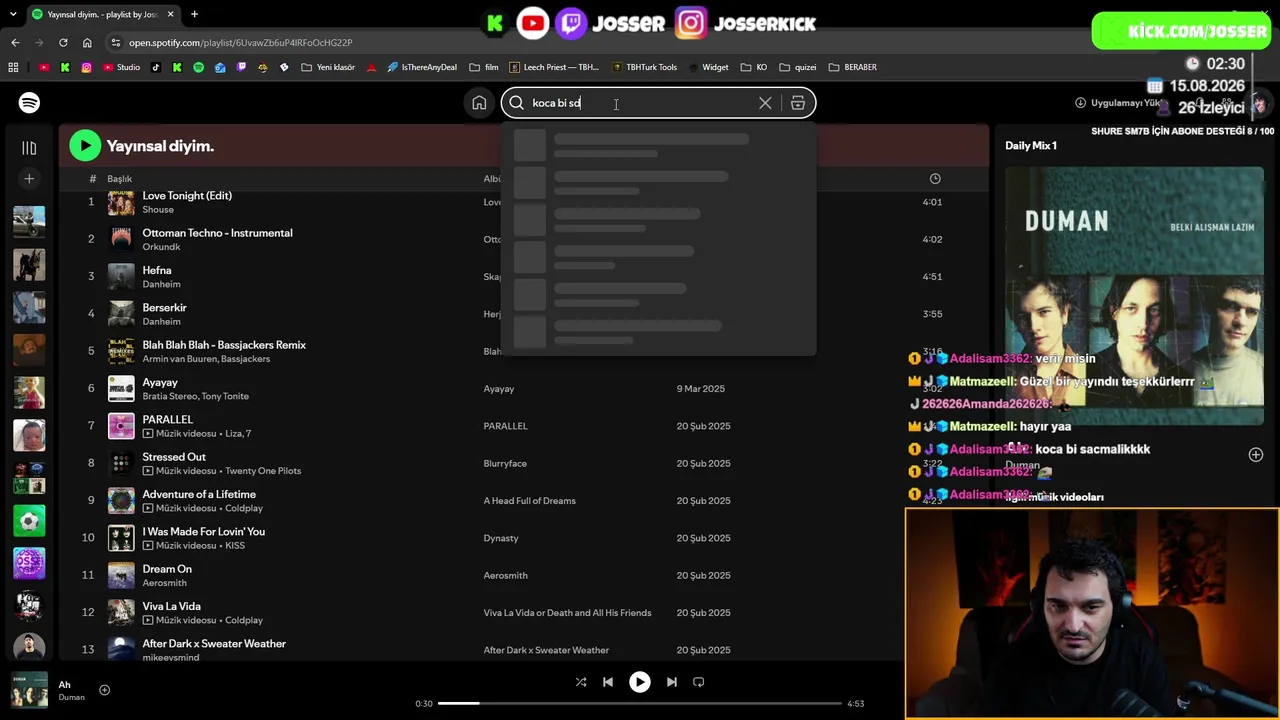The image size is (1280, 720).
Task: Open the KO bookmark folder
Action: coord(754,68)
